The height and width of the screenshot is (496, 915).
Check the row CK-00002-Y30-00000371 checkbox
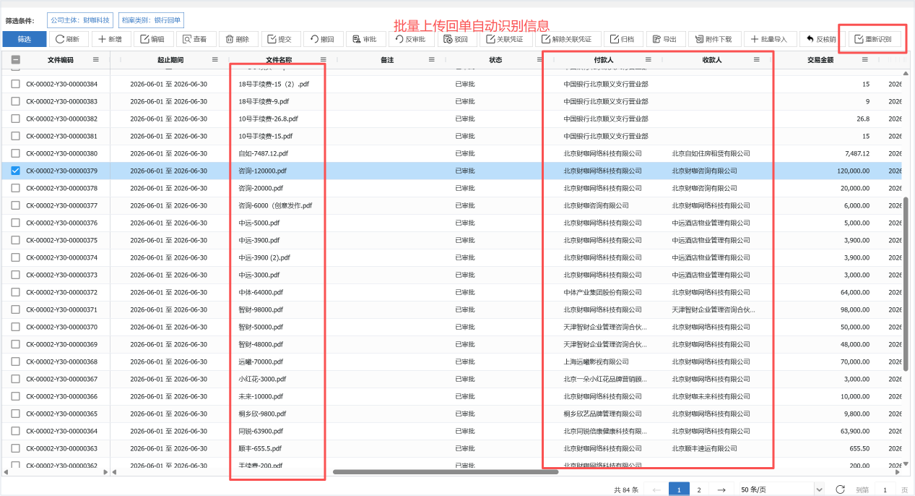coord(16,309)
